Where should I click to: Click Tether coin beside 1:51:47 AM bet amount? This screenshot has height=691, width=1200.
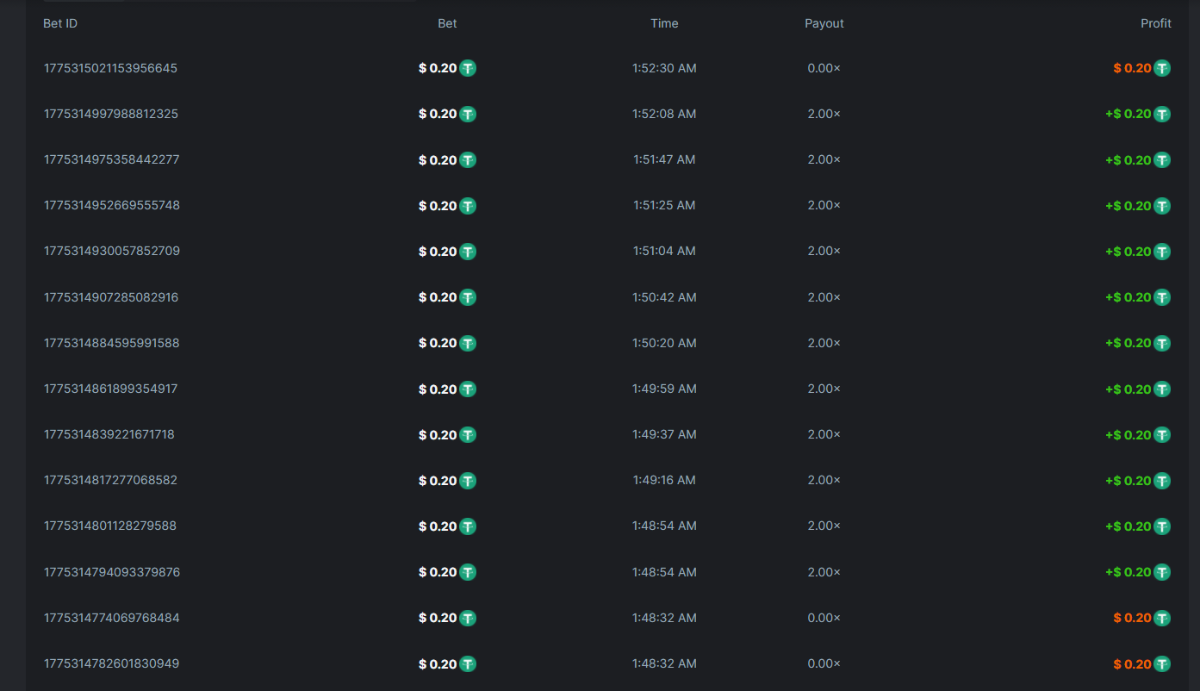468,160
